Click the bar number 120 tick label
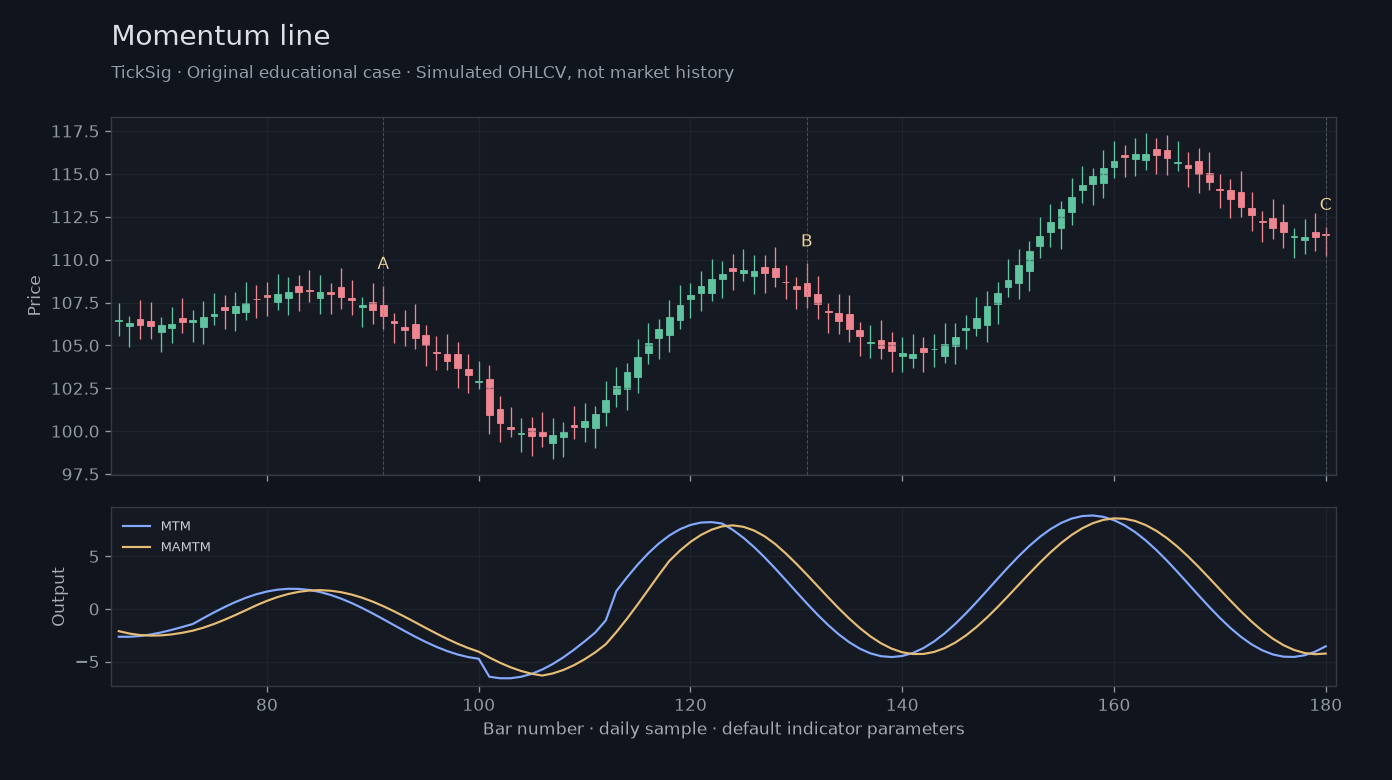This screenshot has width=1392, height=780. pos(690,704)
